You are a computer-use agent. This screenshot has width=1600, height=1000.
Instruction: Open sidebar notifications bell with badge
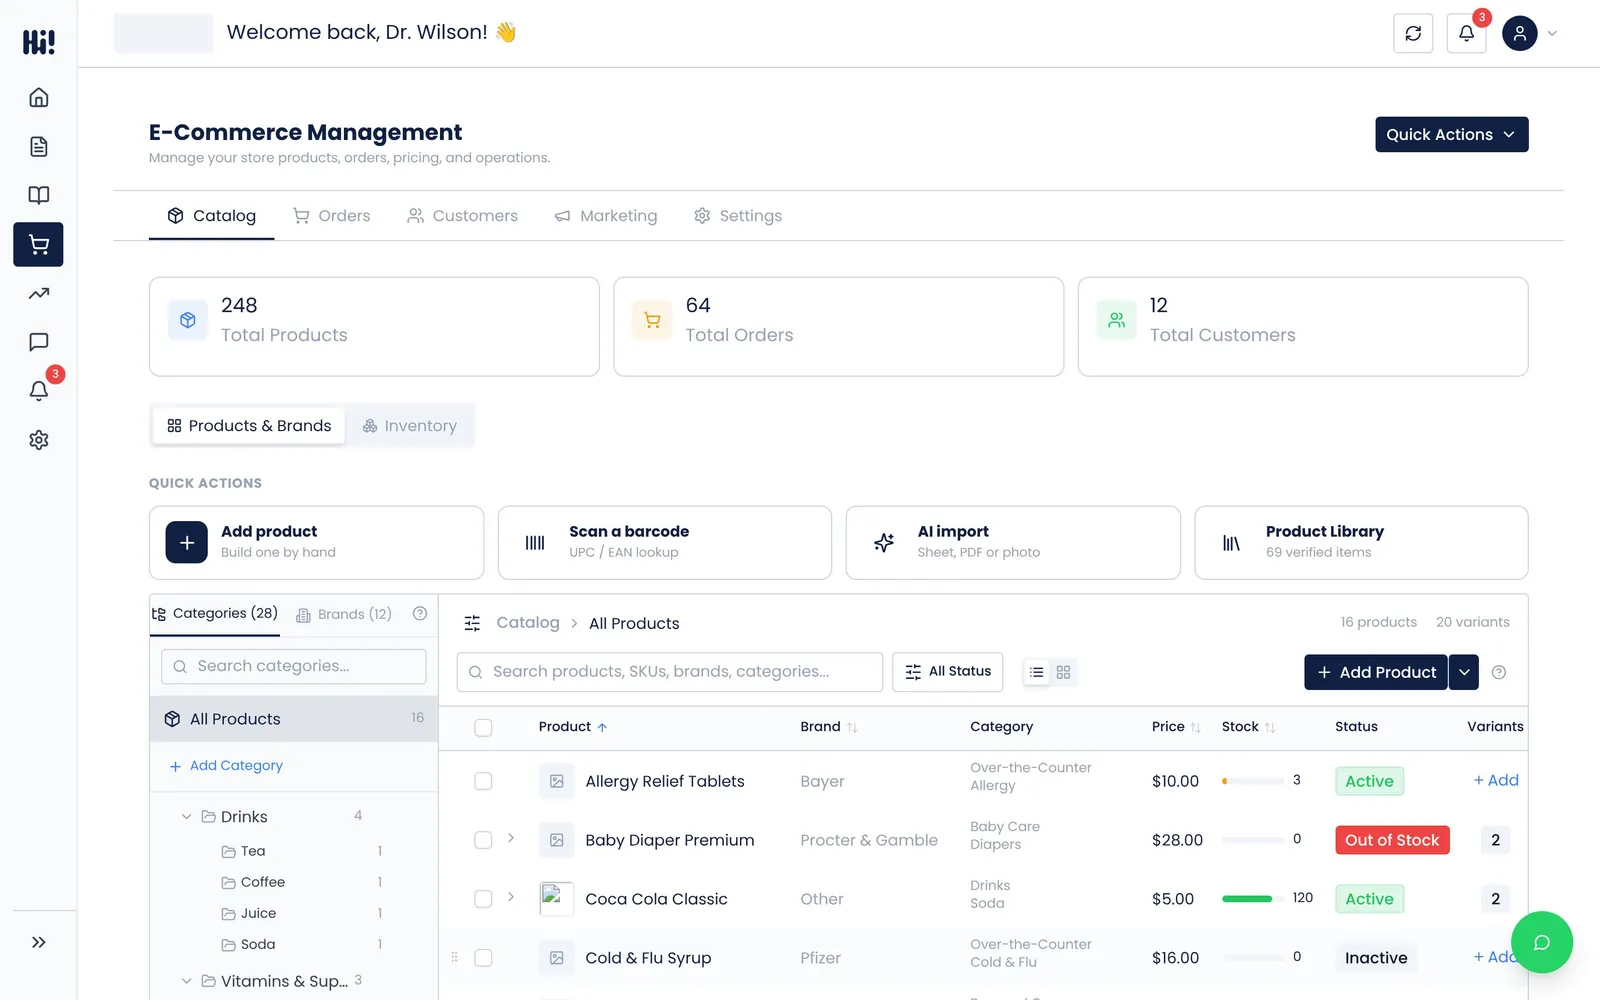(x=38, y=391)
